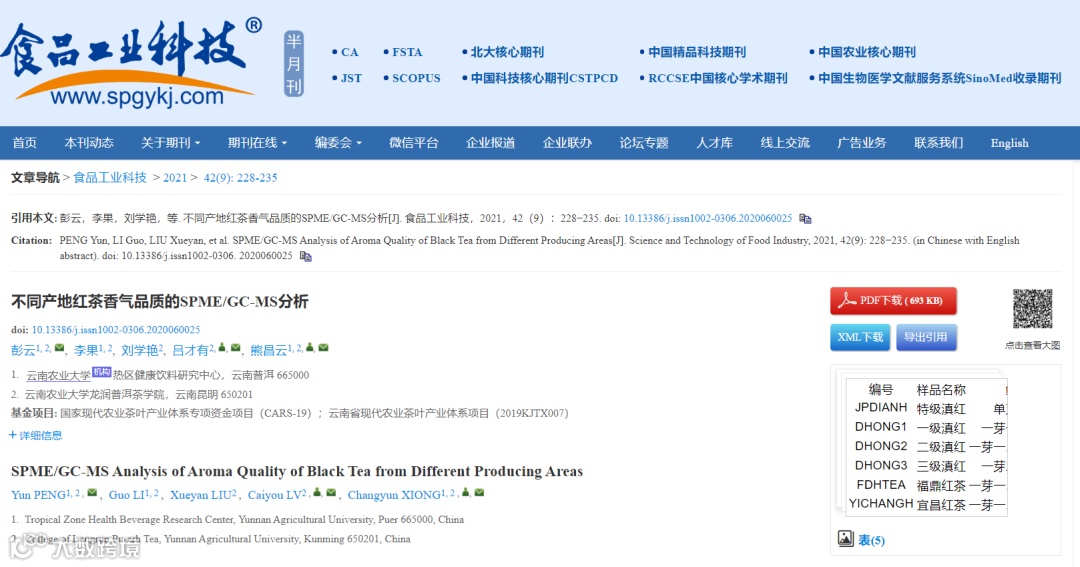The width and height of the screenshot is (1080, 567).
Task: Click the email icon next to Yun PENG
Action: point(92,493)
